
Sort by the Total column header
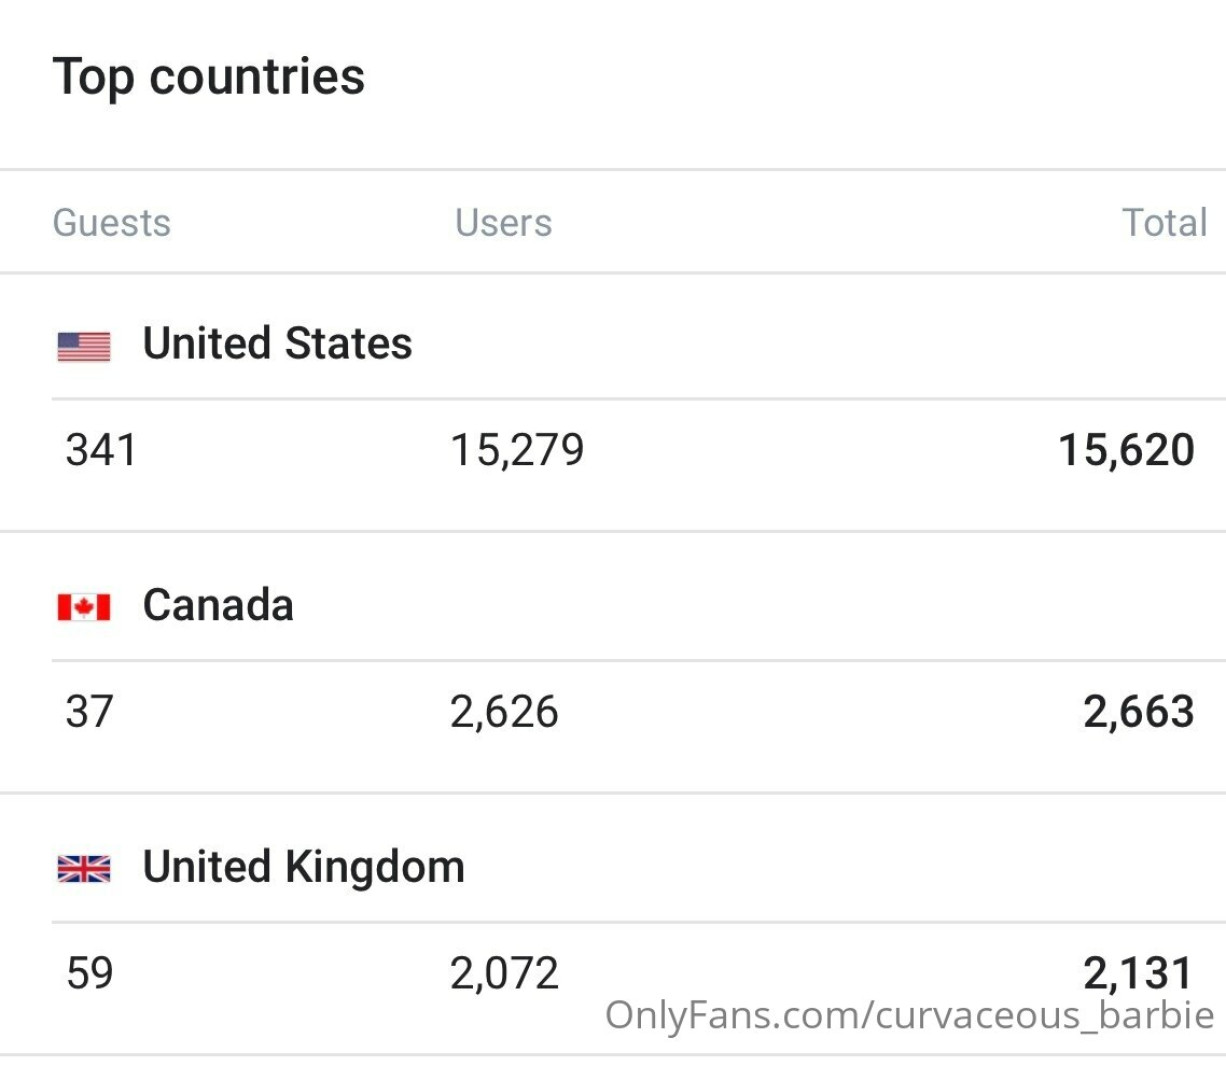pos(1164,222)
